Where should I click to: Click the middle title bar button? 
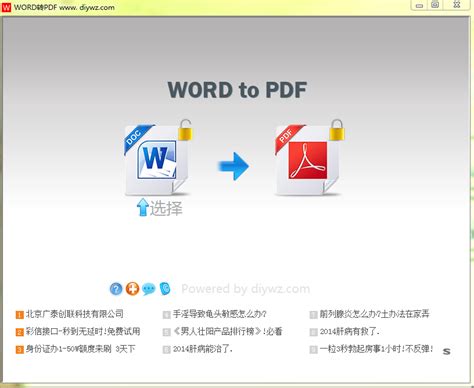click(x=435, y=5)
